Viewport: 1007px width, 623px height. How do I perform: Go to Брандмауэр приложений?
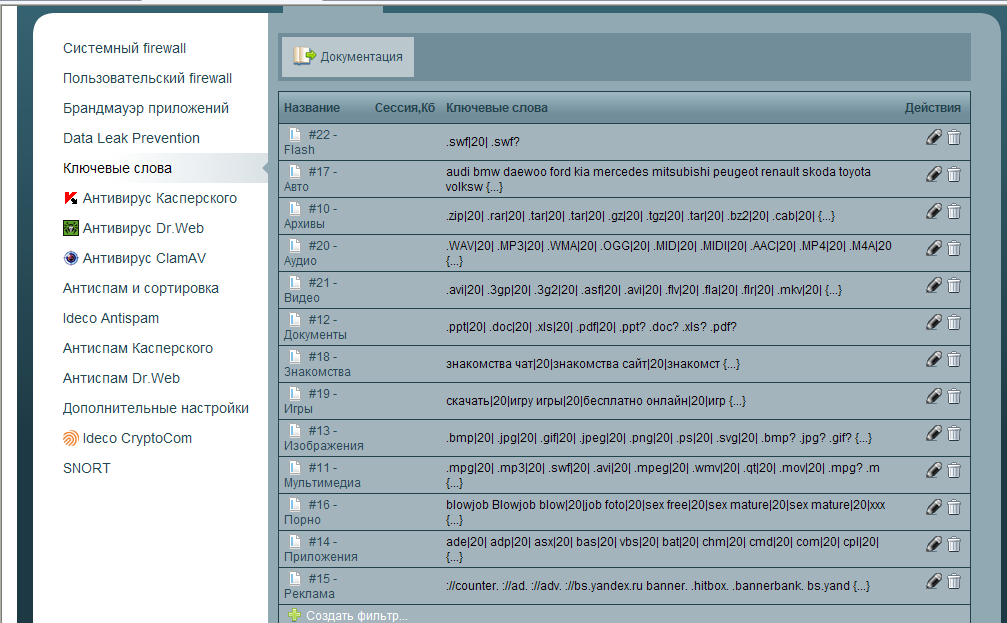146,109
